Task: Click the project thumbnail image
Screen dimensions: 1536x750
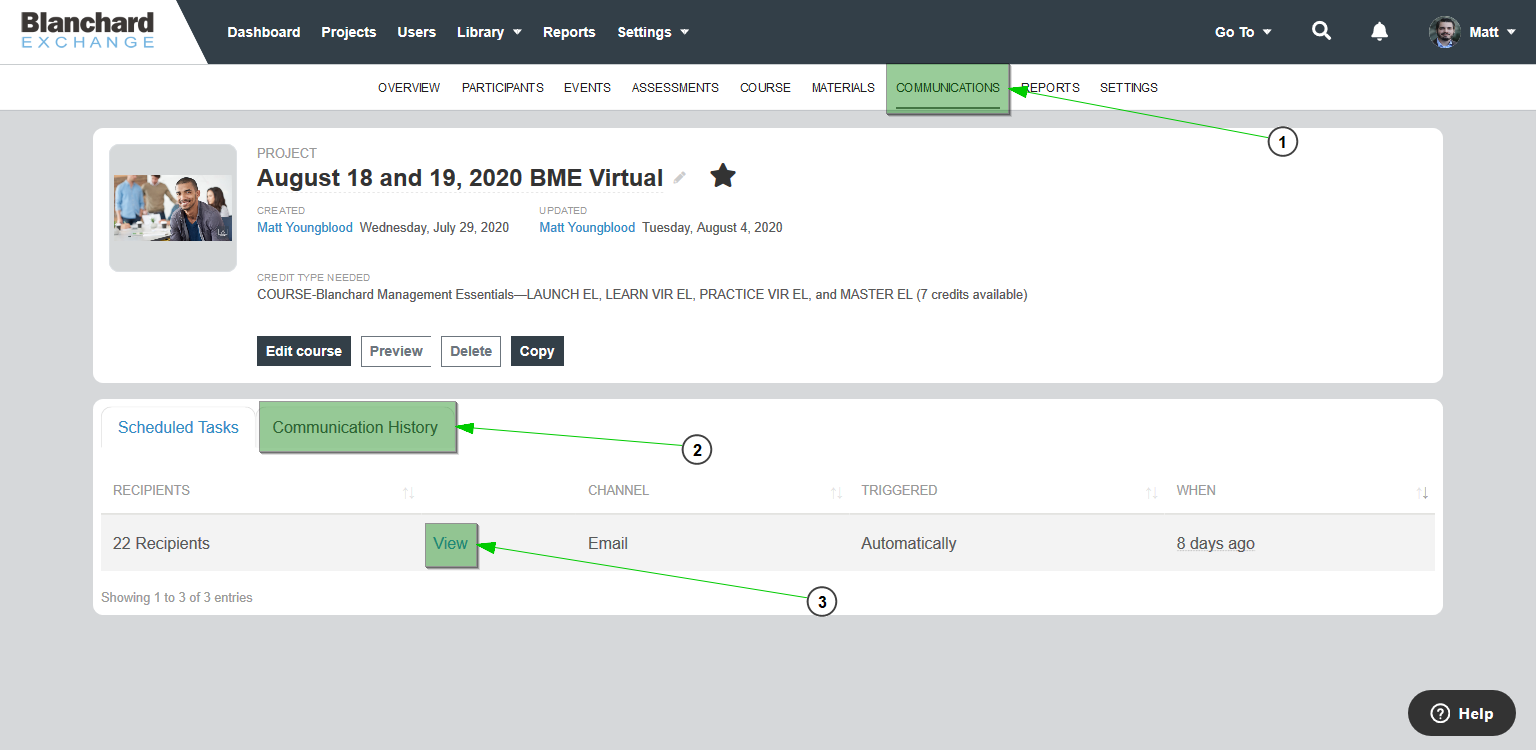Action: [x=173, y=208]
